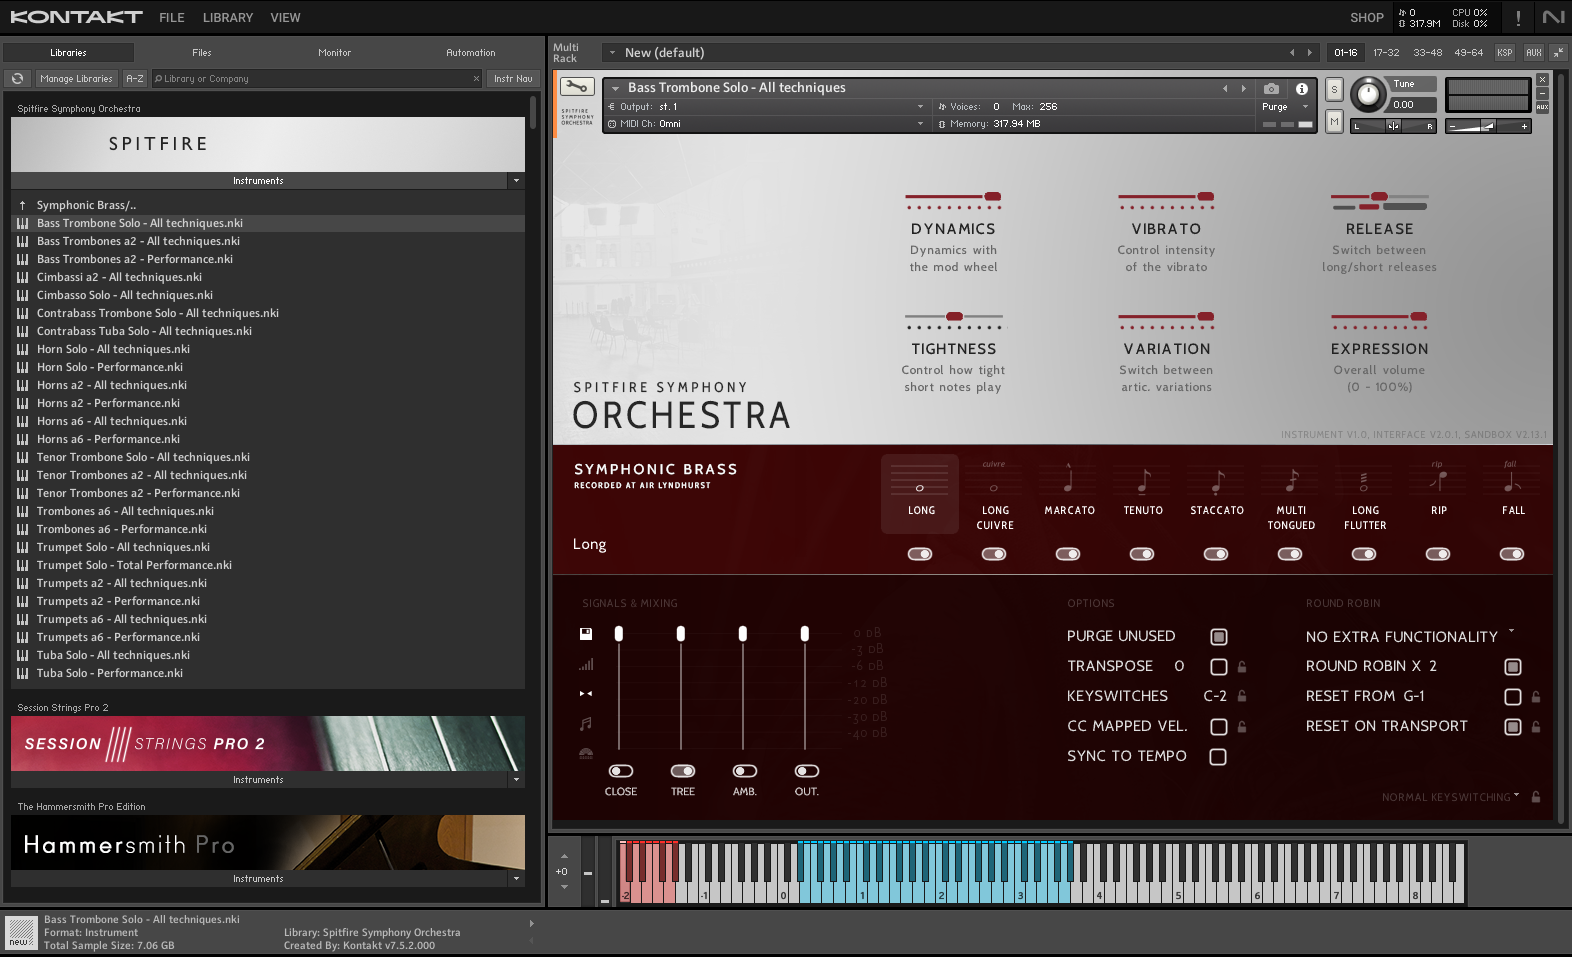1572x957 pixels.
Task: Enable the Sync to Tempo checkbox
Action: (1218, 757)
